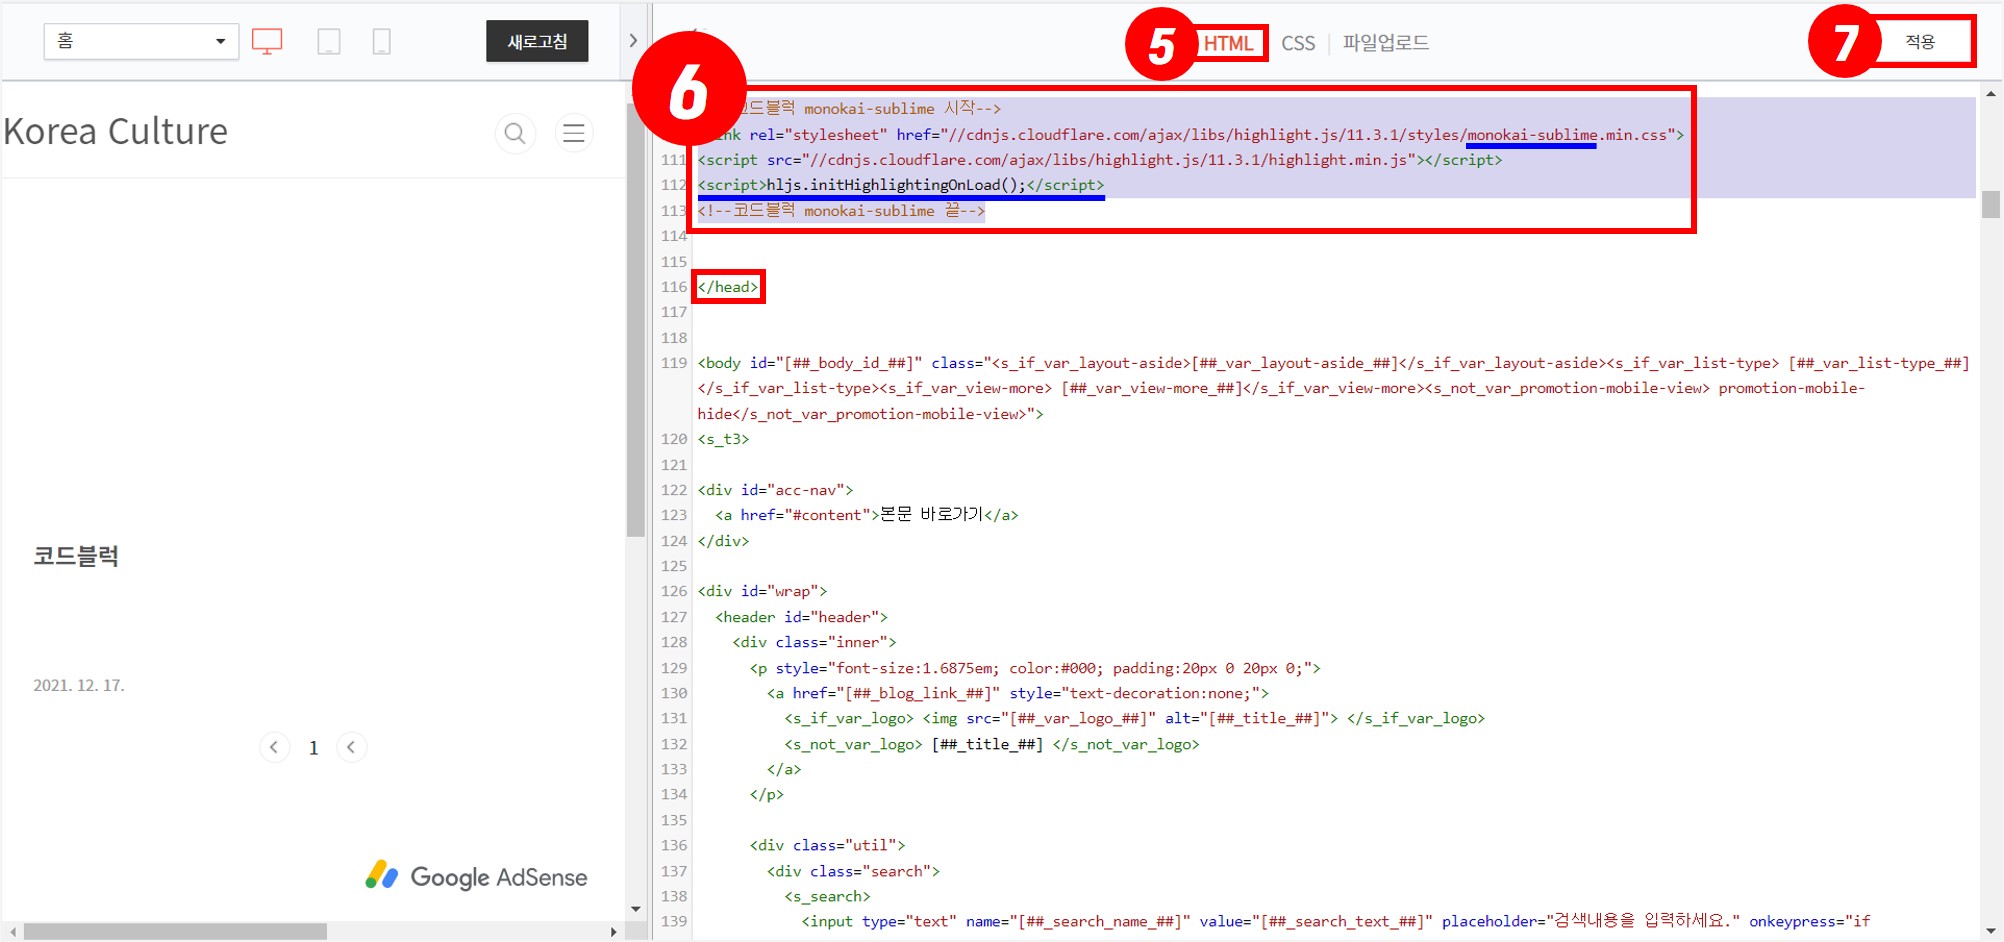
Task: Open the 파일업로드 tab
Action: 1386,42
